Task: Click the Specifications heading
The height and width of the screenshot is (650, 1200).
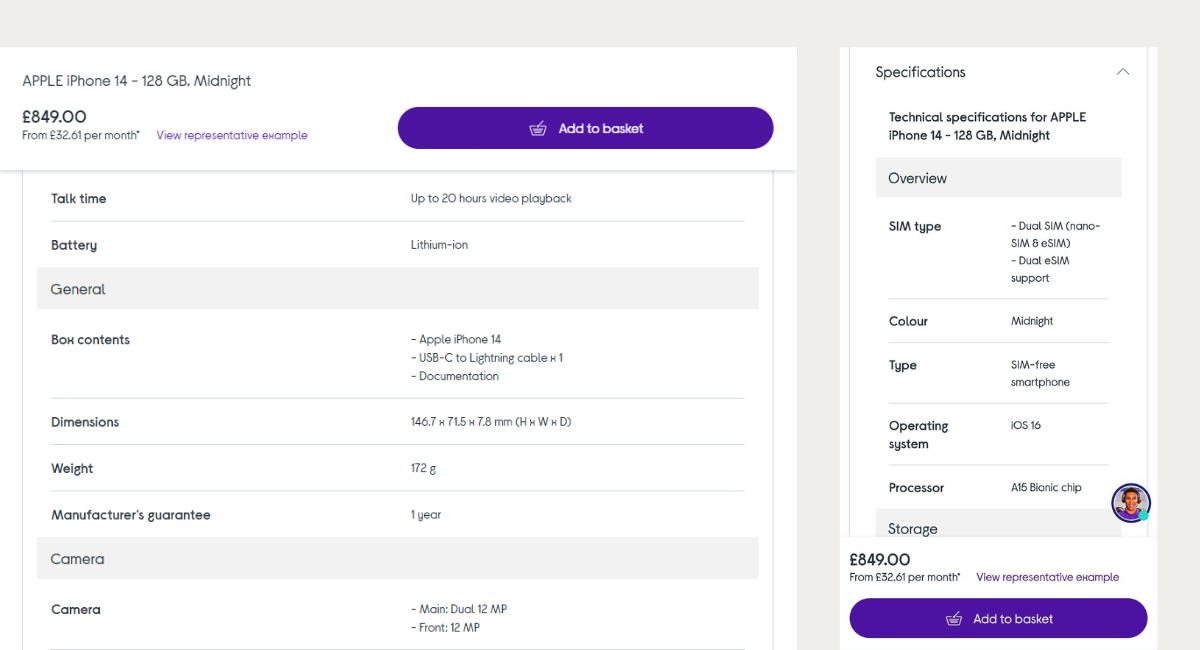Action: point(920,72)
